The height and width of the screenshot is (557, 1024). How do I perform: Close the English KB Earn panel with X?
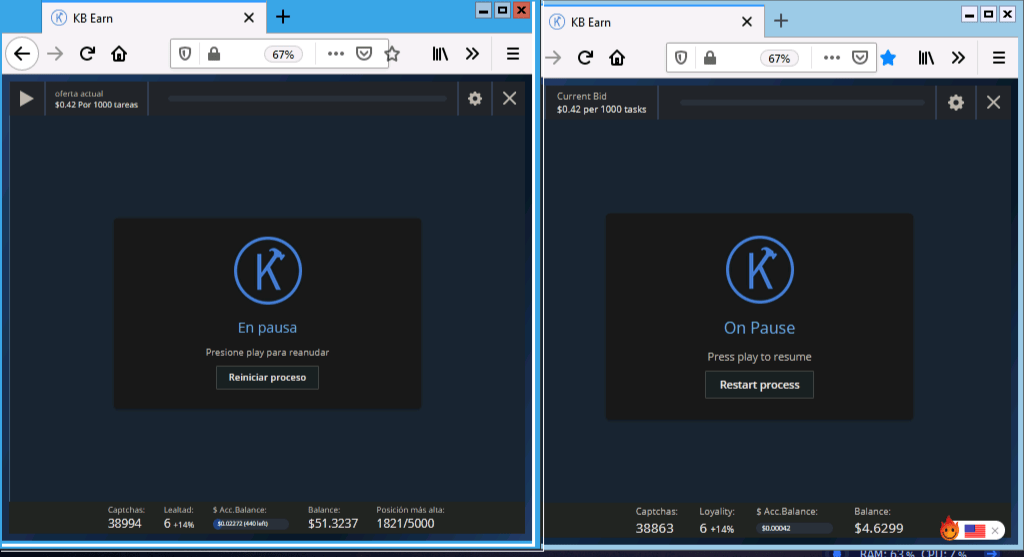click(993, 102)
